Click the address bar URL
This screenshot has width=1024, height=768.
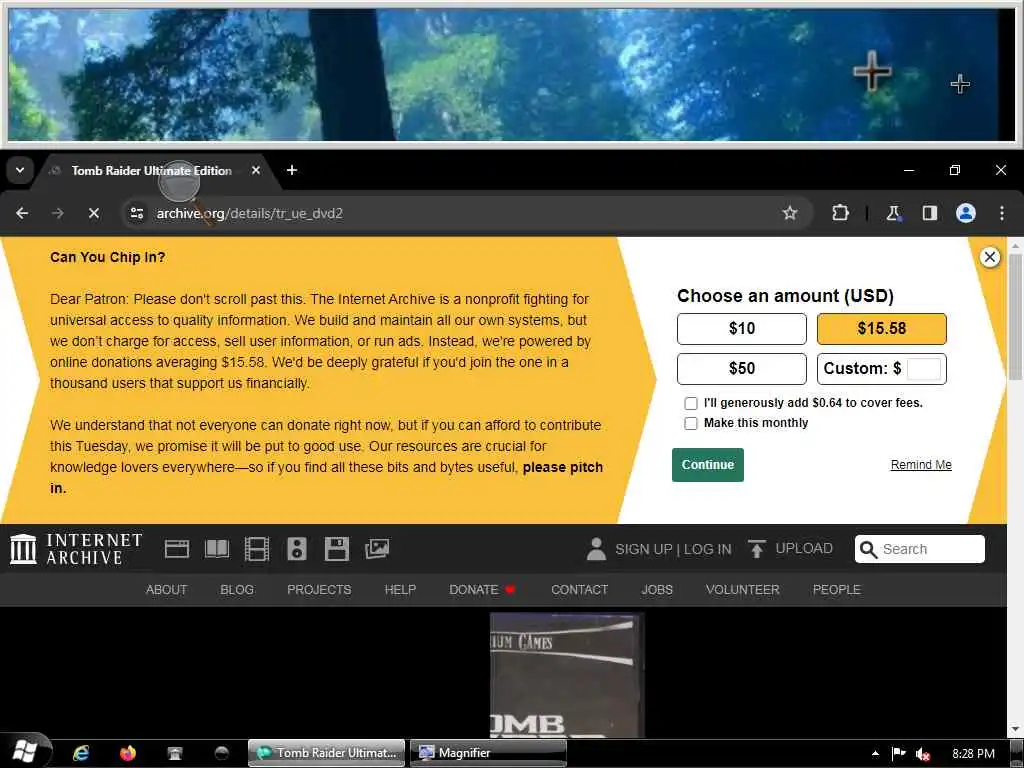click(x=249, y=214)
